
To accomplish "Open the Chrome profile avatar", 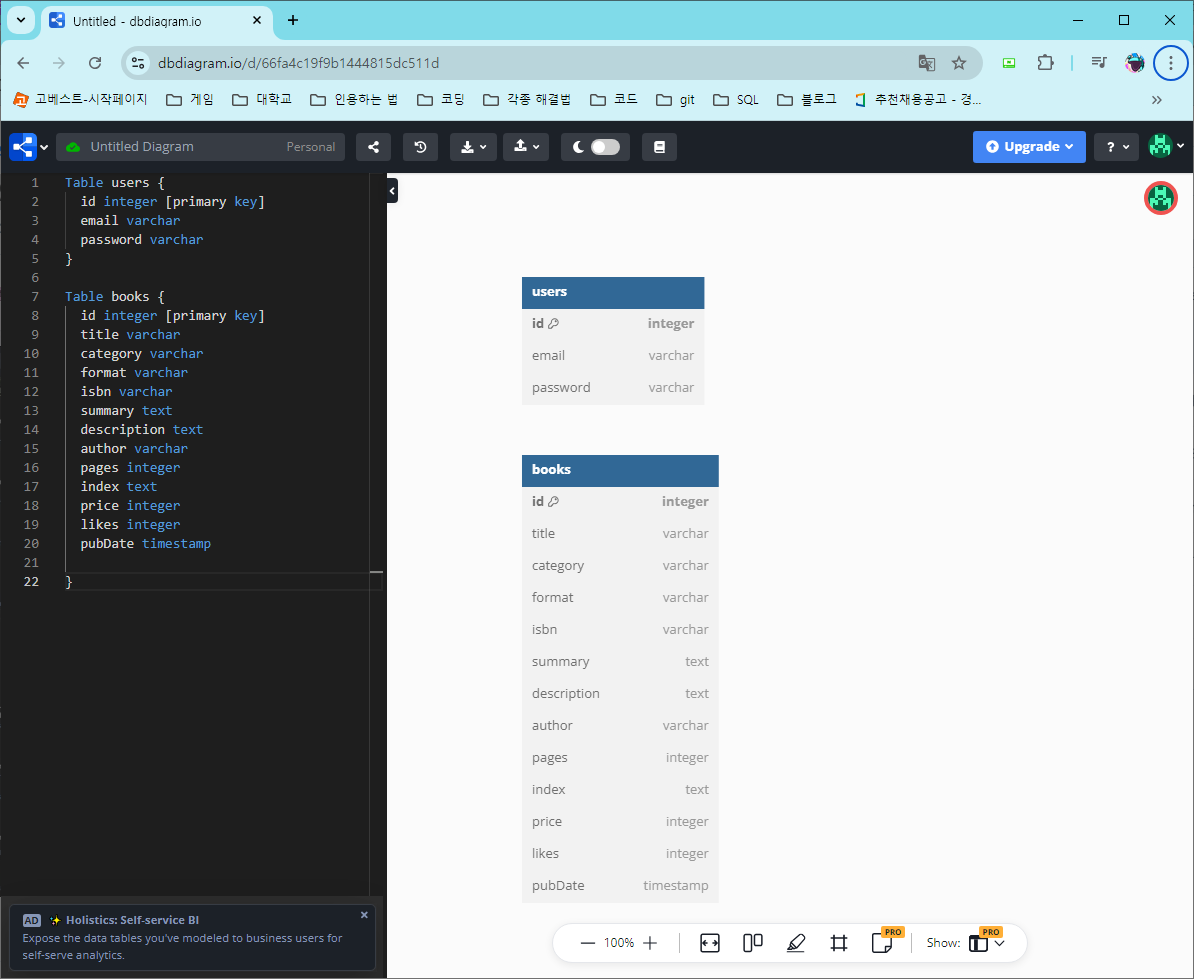I will (x=1135, y=63).
